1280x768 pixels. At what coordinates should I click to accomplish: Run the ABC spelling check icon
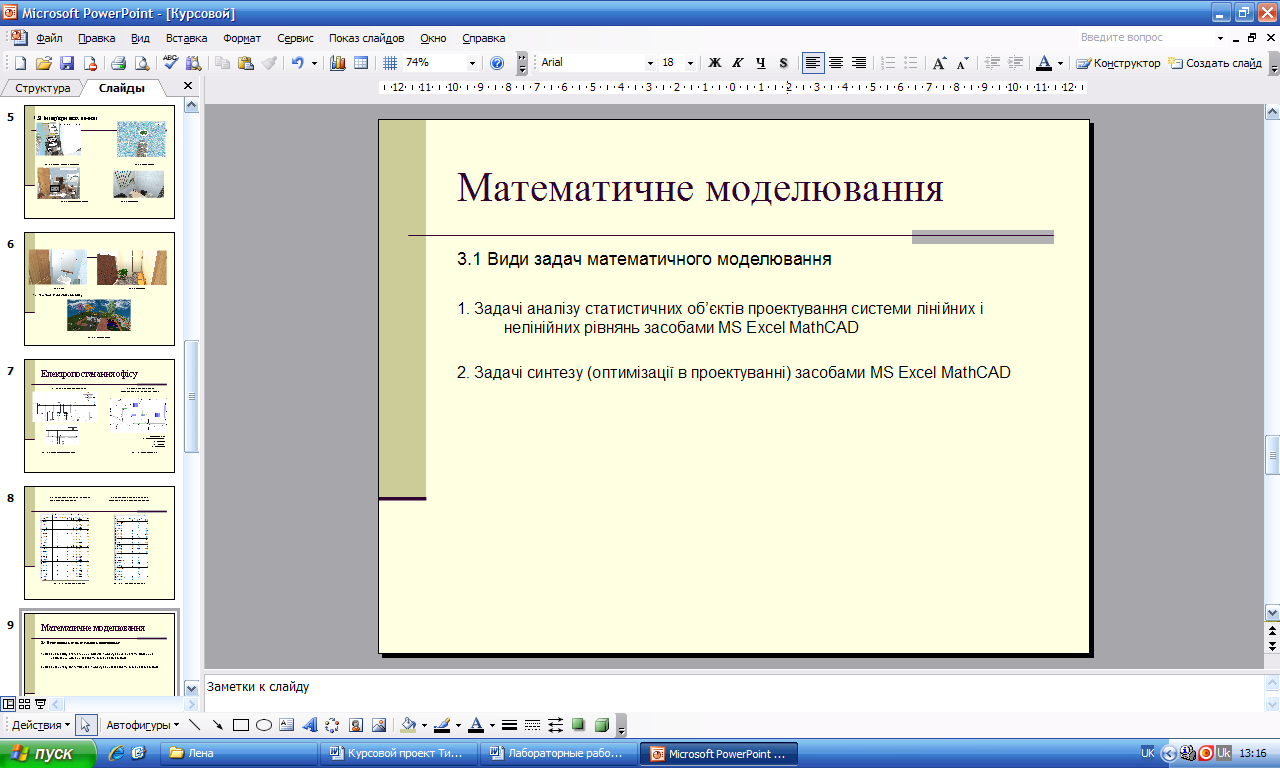coord(170,63)
